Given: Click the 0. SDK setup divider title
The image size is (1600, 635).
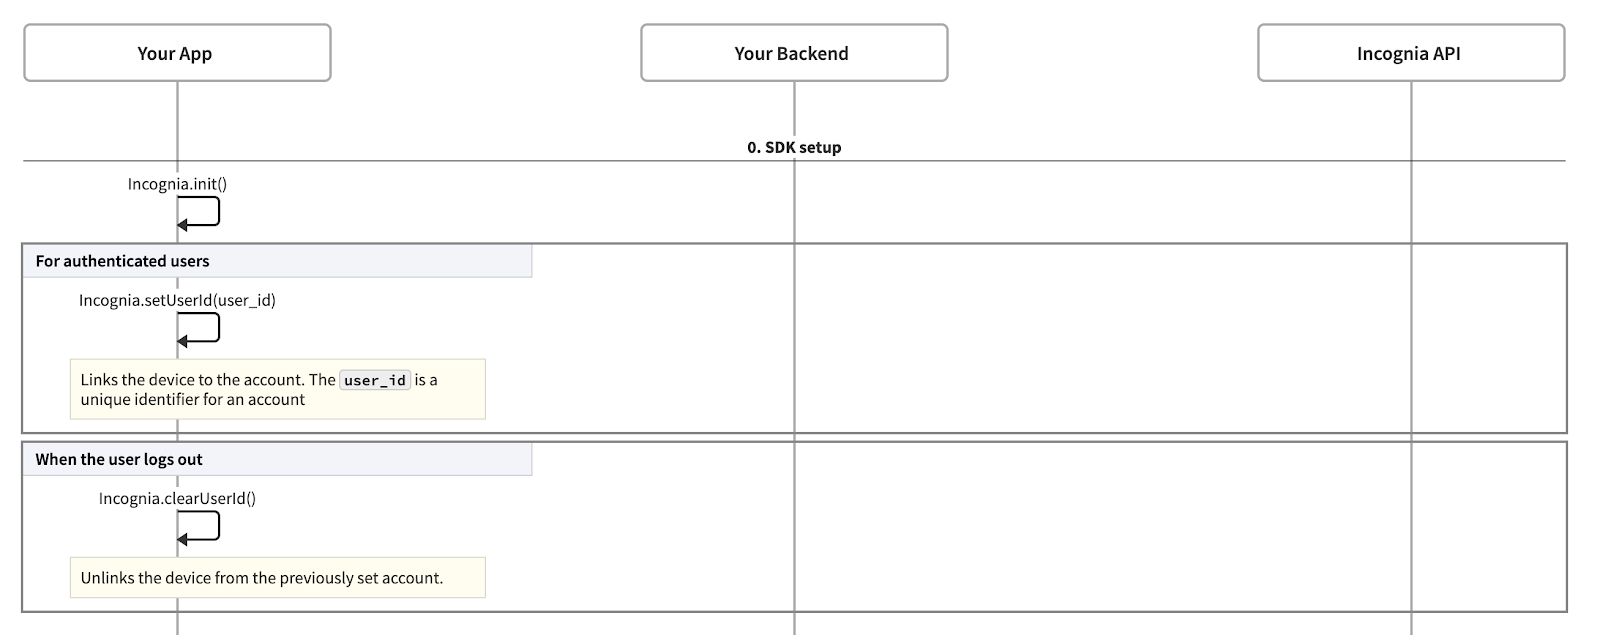Looking at the screenshot, I should [x=794, y=147].
